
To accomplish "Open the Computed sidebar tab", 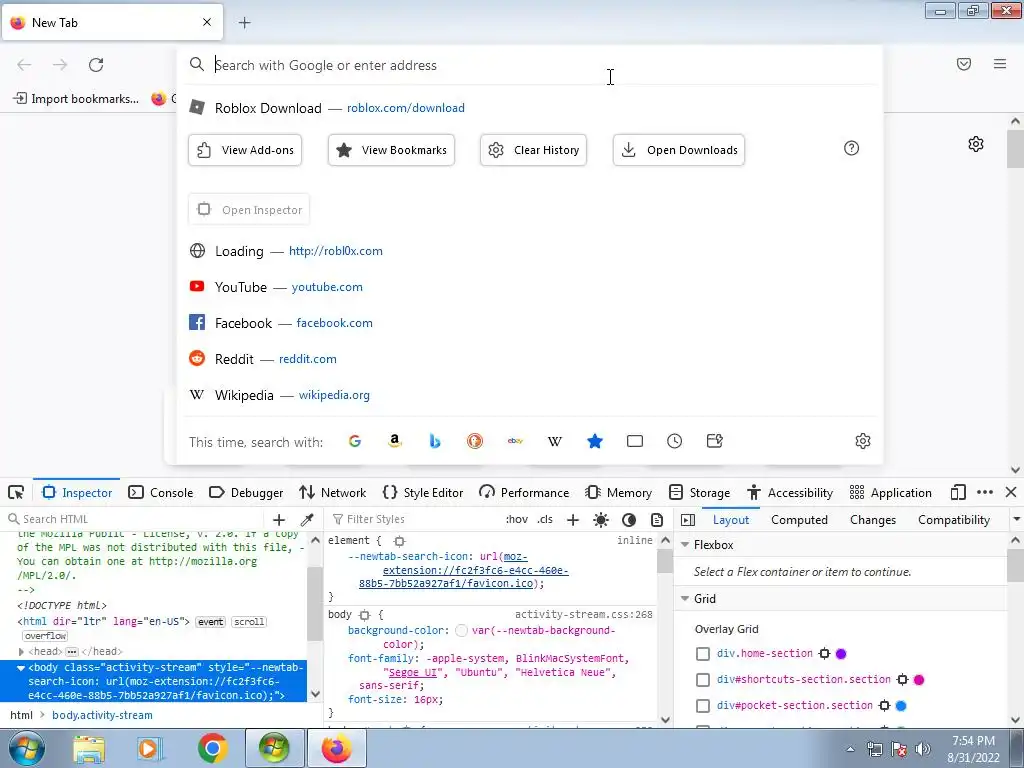I will 799,520.
